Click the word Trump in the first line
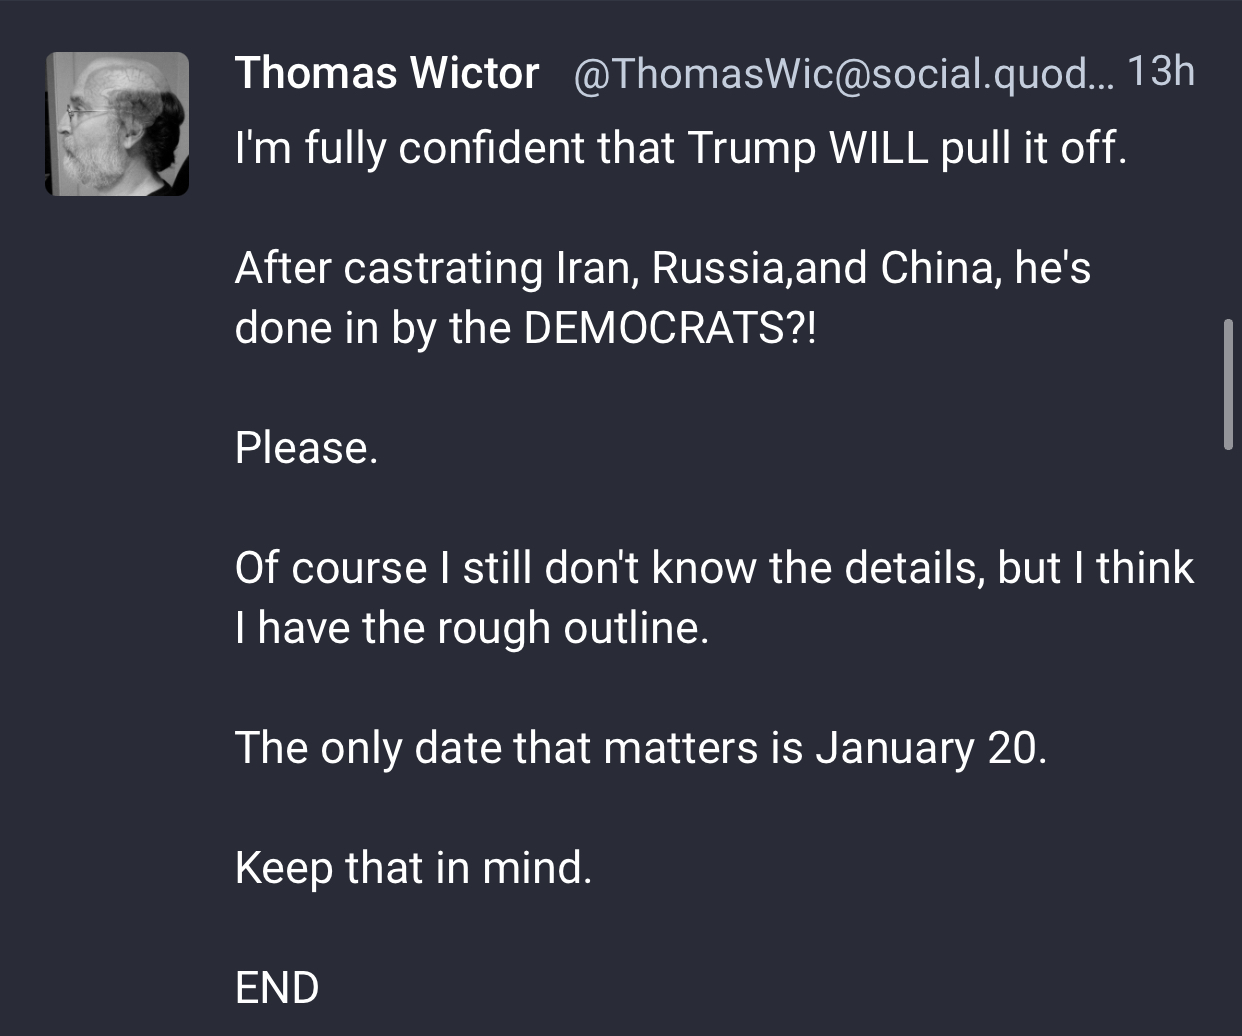This screenshot has width=1242, height=1036. pos(750,149)
